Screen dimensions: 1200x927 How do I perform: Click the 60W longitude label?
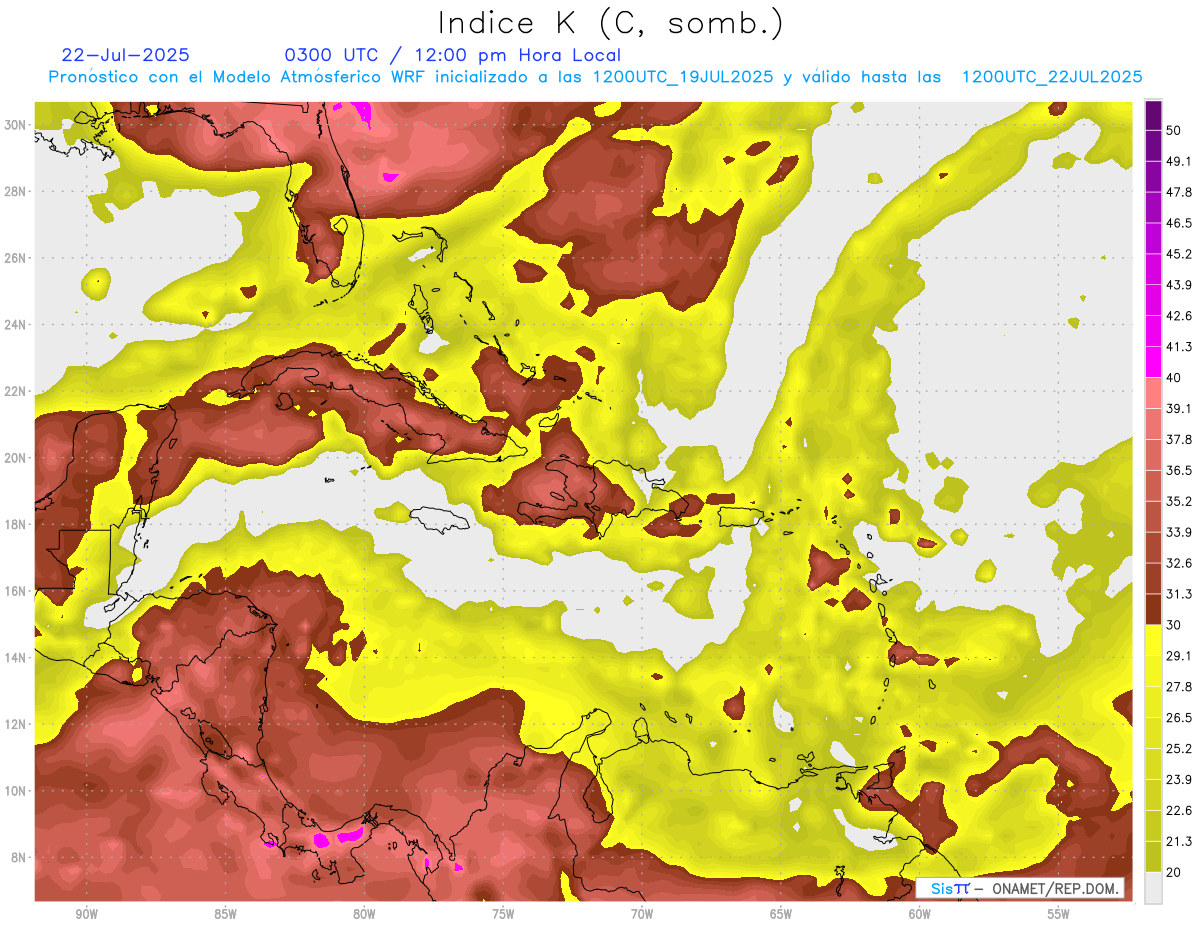click(920, 914)
